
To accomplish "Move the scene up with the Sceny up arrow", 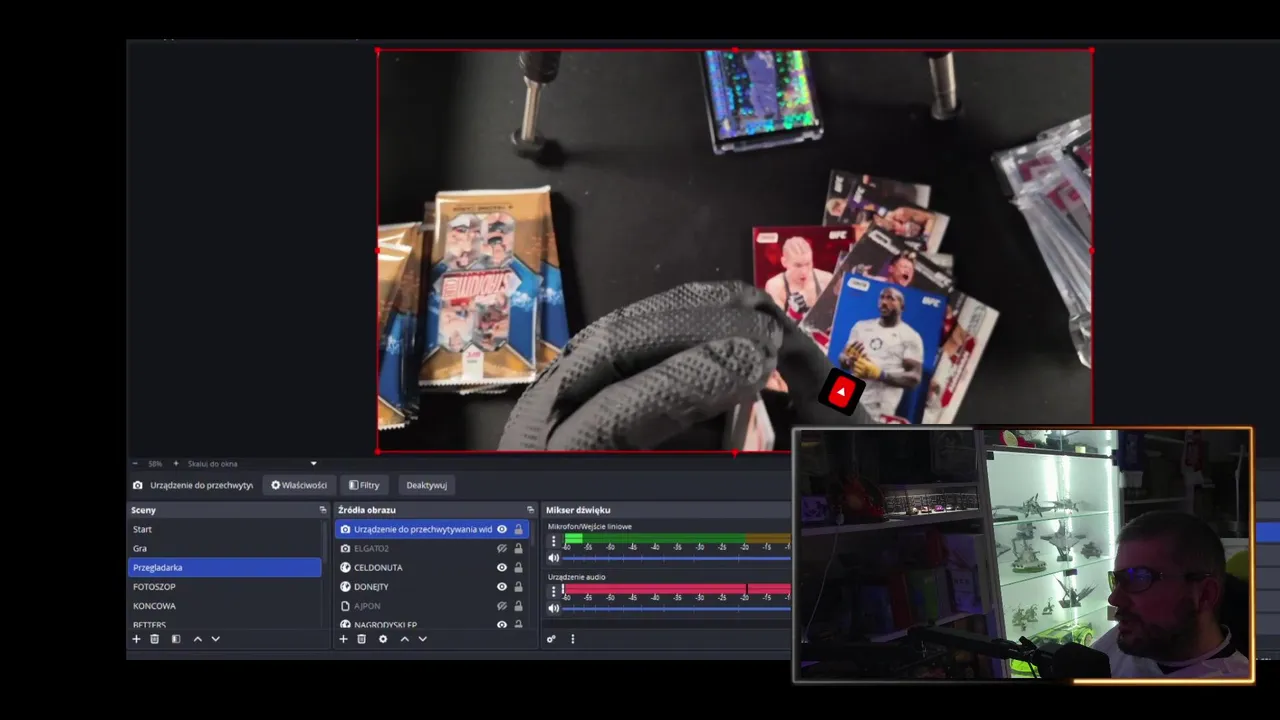I will pyautogui.click(x=197, y=639).
